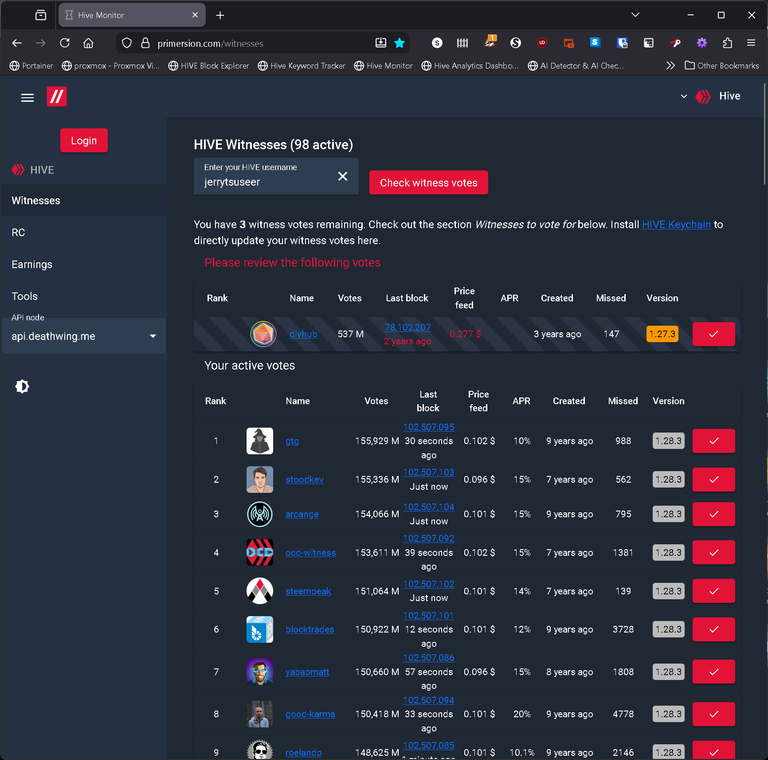The height and width of the screenshot is (760, 768).
Task: Toggle vote checkmark for arcange
Action: [713, 514]
